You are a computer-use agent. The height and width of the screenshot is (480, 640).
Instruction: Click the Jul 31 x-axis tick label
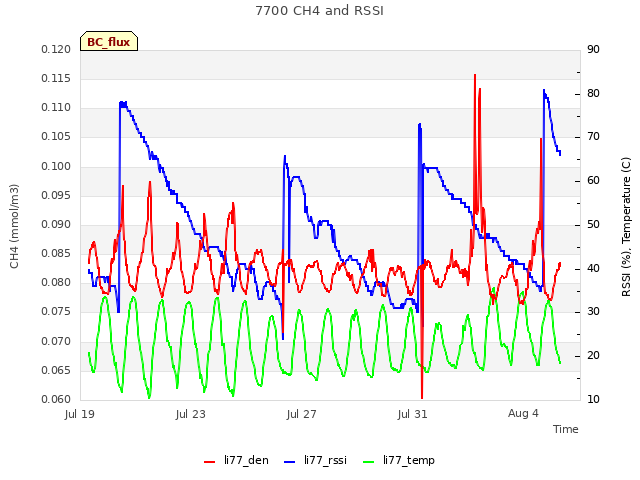pos(412,414)
